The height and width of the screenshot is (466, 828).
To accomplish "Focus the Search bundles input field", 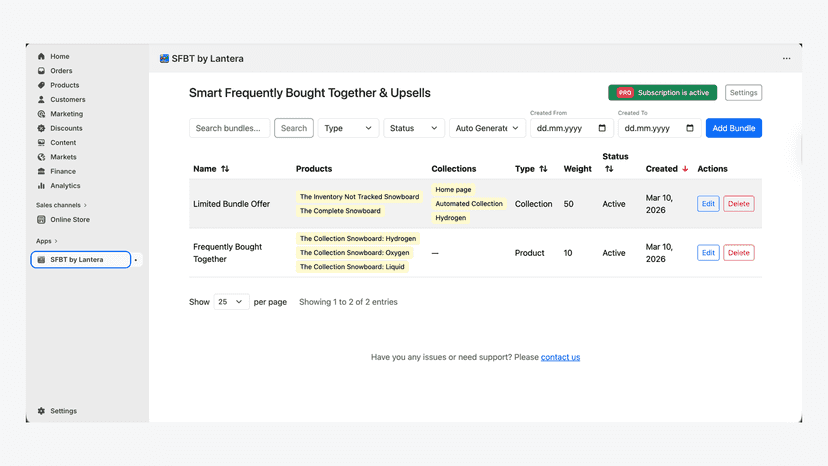I will pos(229,128).
